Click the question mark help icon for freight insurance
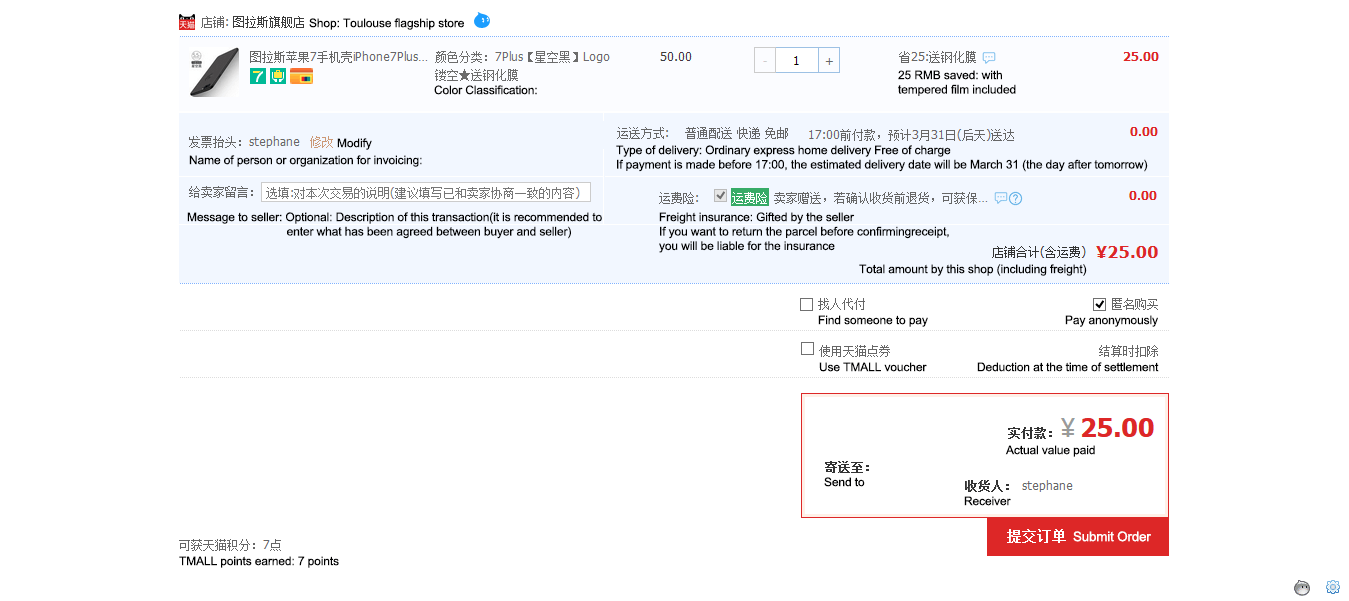The width and height of the screenshot is (1349, 601). tap(1015, 198)
